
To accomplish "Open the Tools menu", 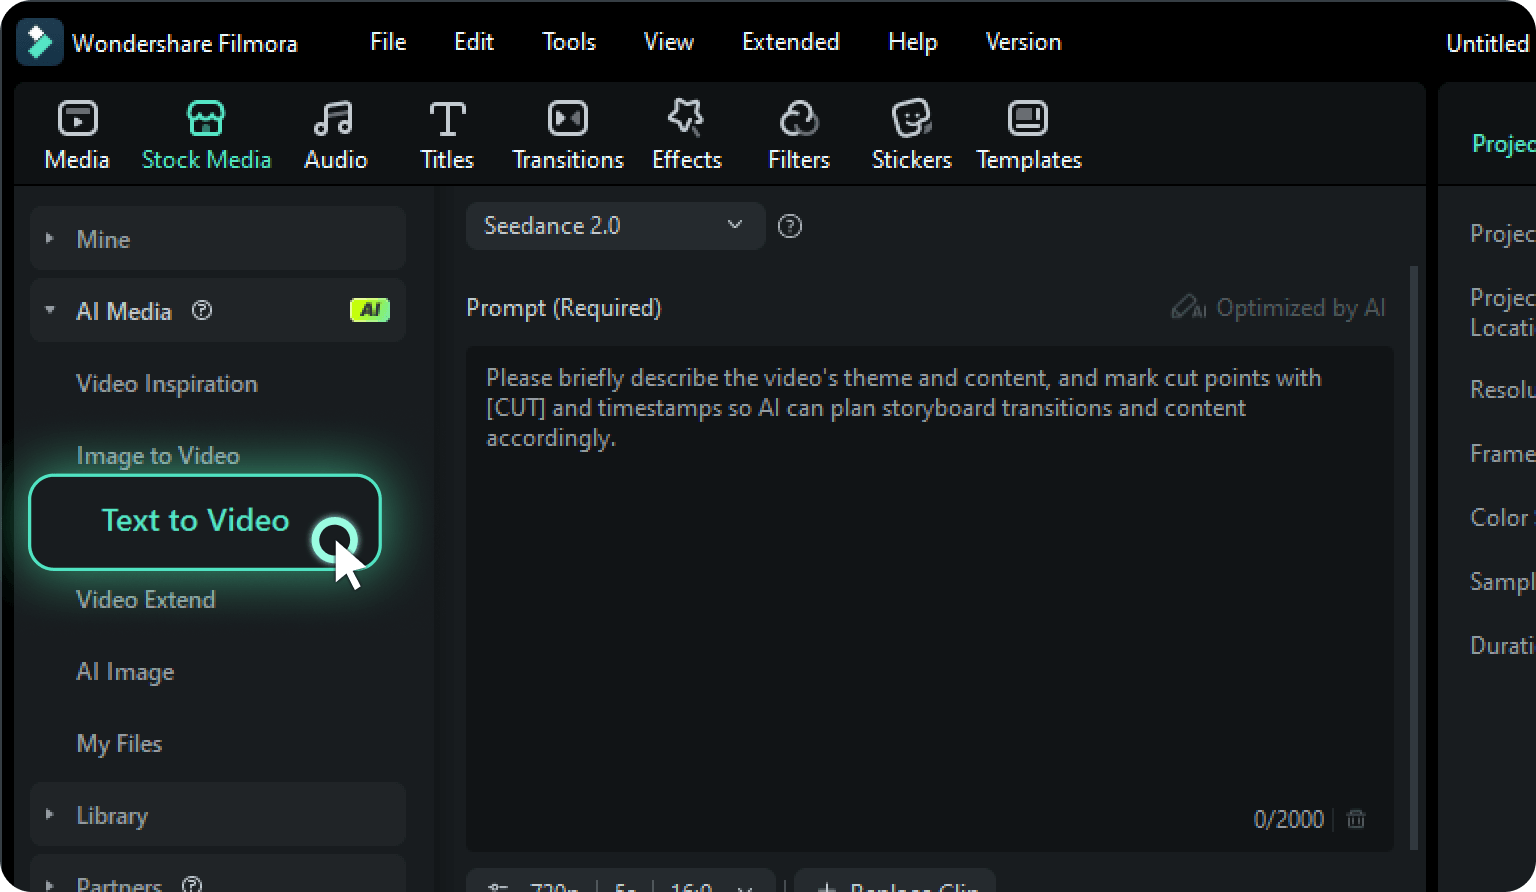I will coord(568,42).
